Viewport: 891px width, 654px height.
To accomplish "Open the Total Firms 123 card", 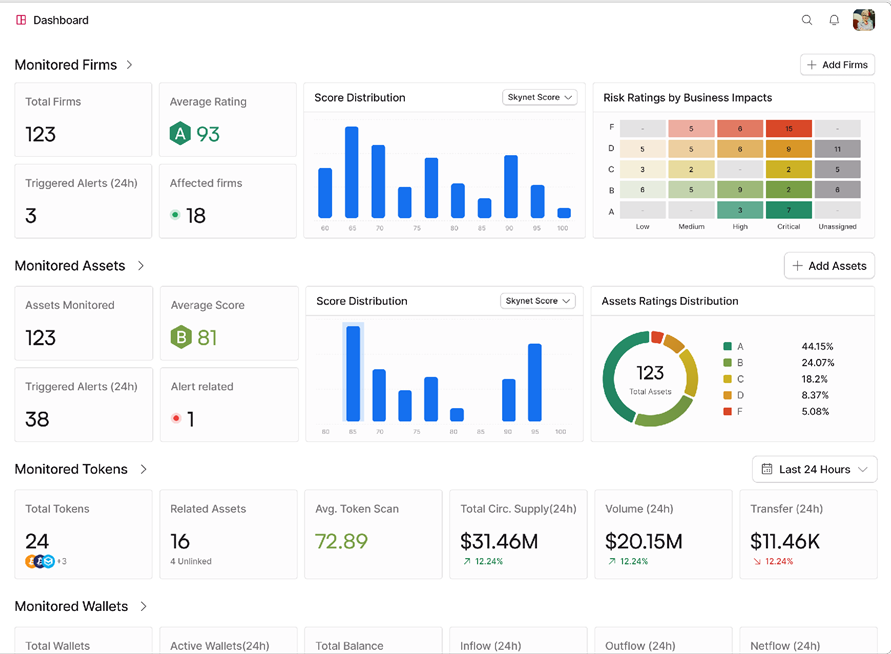I will (x=83, y=119).
